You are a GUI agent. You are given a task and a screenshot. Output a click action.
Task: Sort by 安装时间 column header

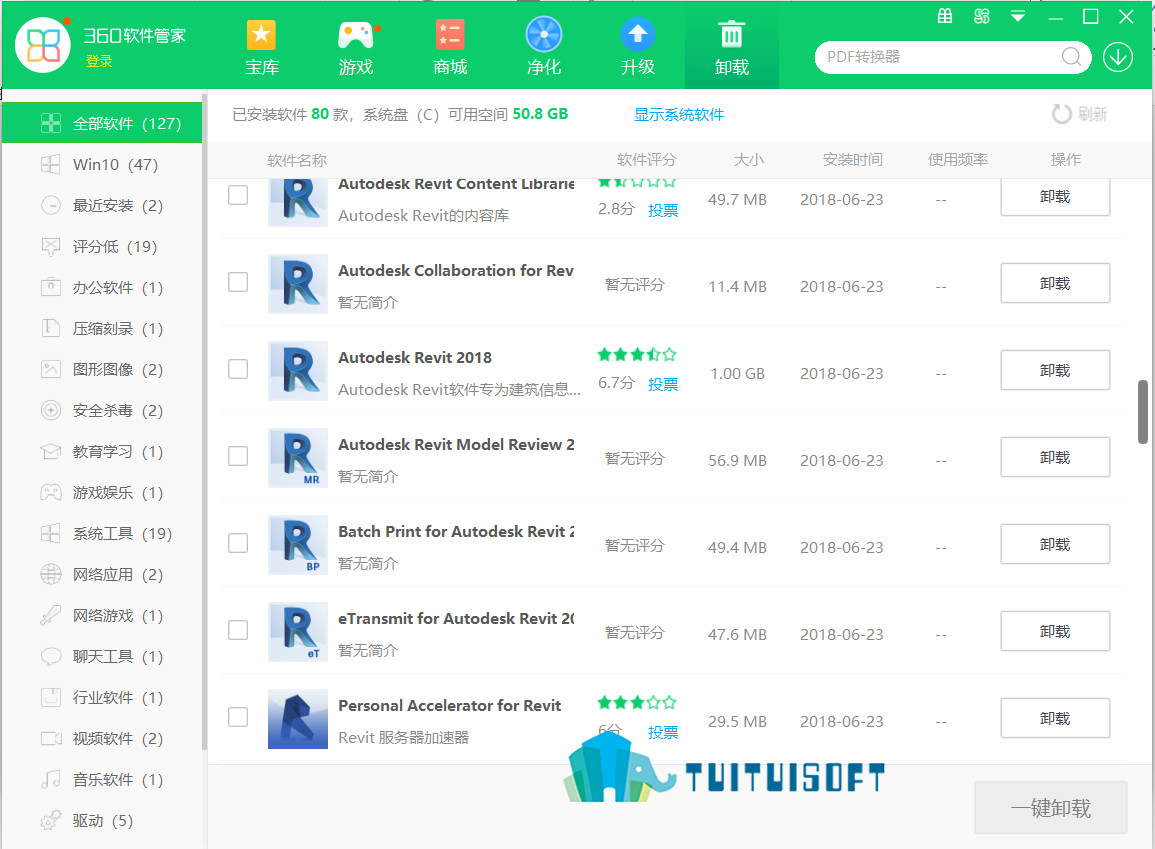tap(852, 160)
